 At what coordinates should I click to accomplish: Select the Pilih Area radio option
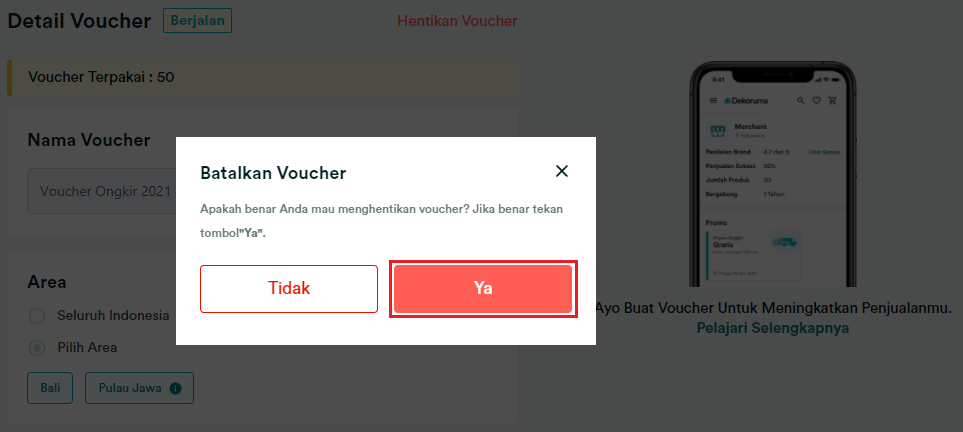[37, 348]
